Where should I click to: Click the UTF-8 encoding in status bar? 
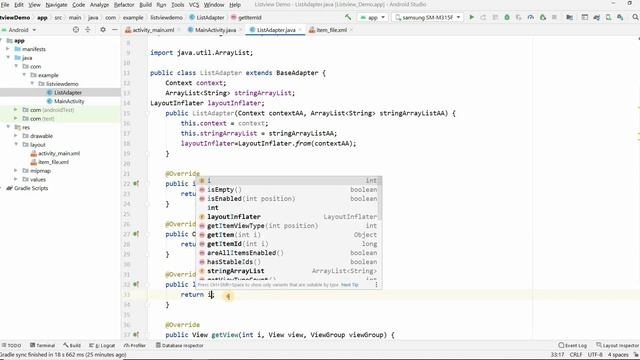tap(595, 355)
